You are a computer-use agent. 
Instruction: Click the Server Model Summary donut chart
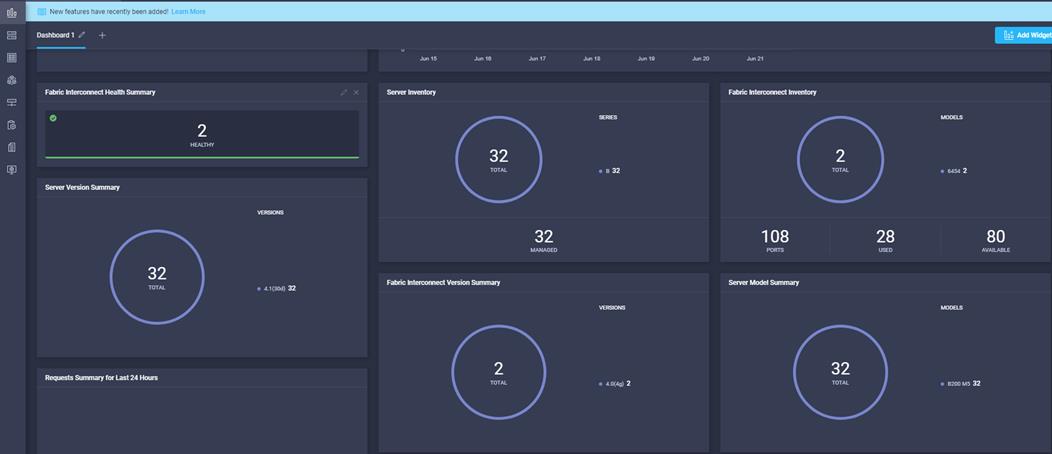pos(840,372)
